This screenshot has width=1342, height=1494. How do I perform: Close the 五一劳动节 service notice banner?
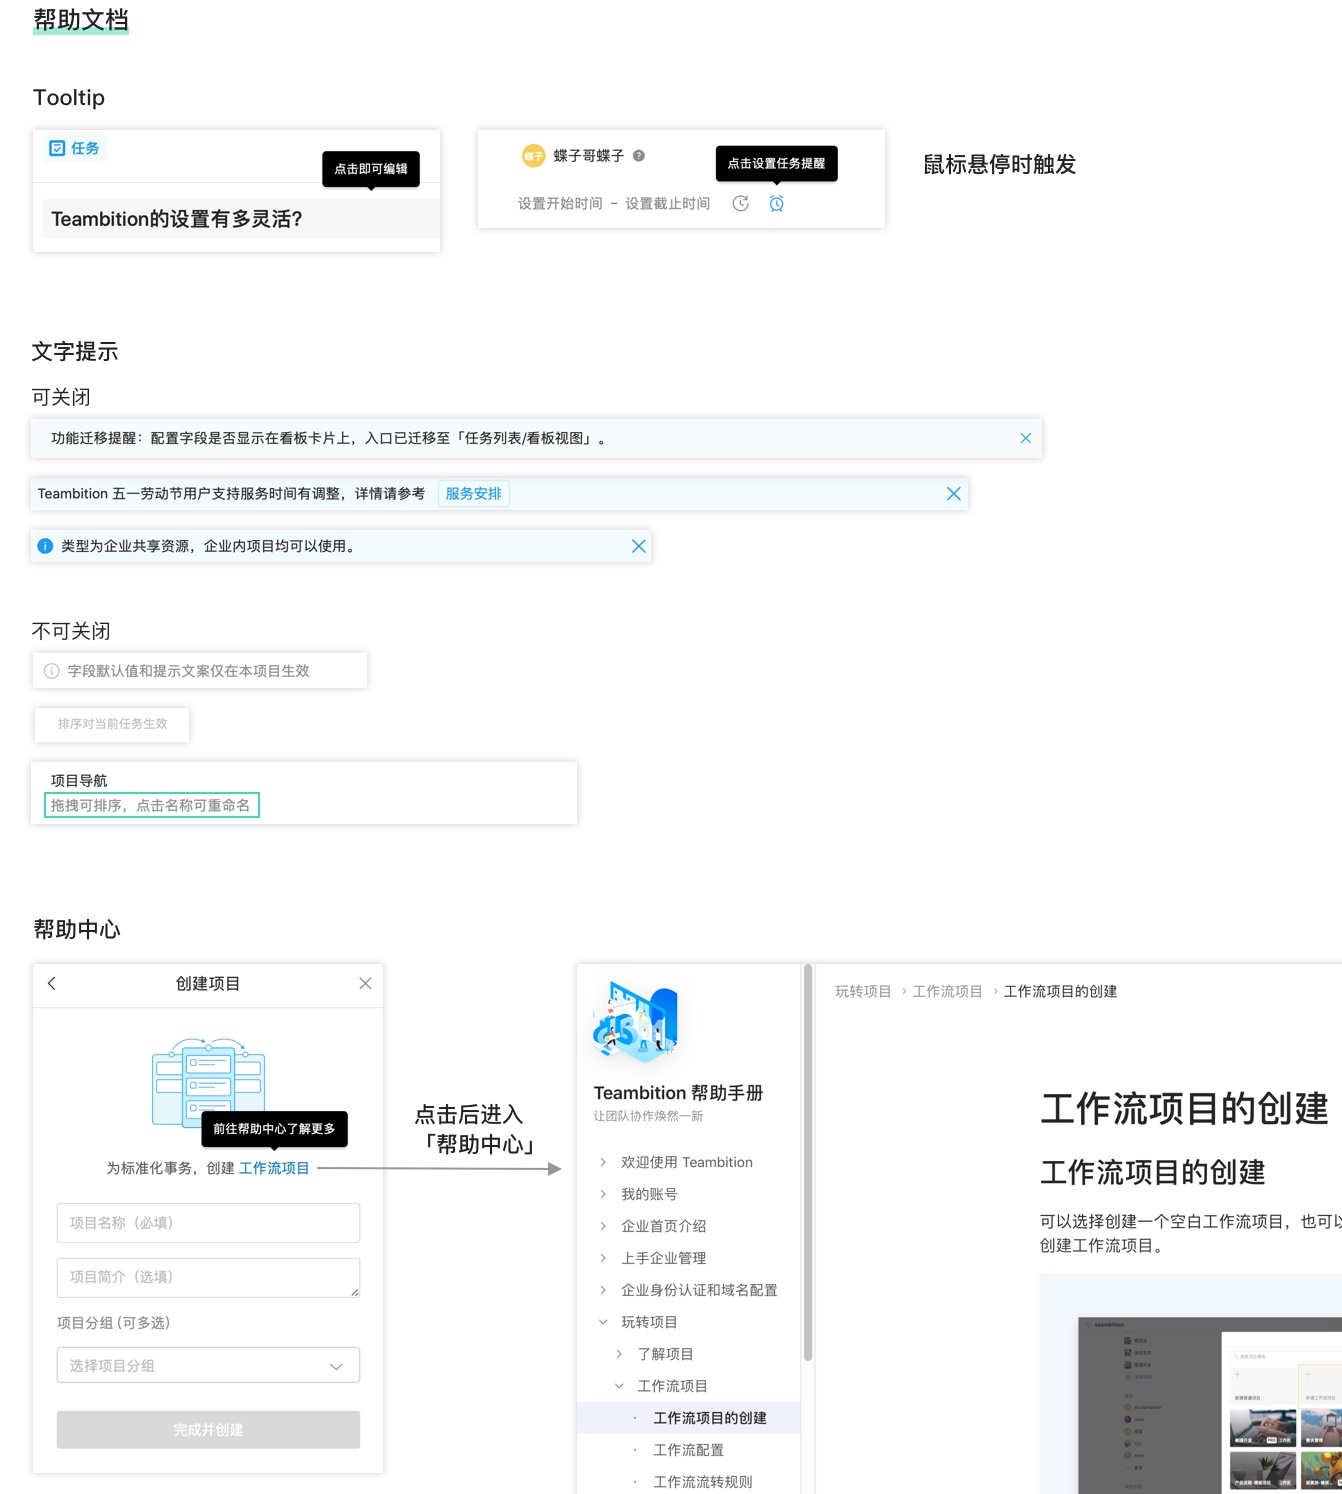click(x=954, y=494)
